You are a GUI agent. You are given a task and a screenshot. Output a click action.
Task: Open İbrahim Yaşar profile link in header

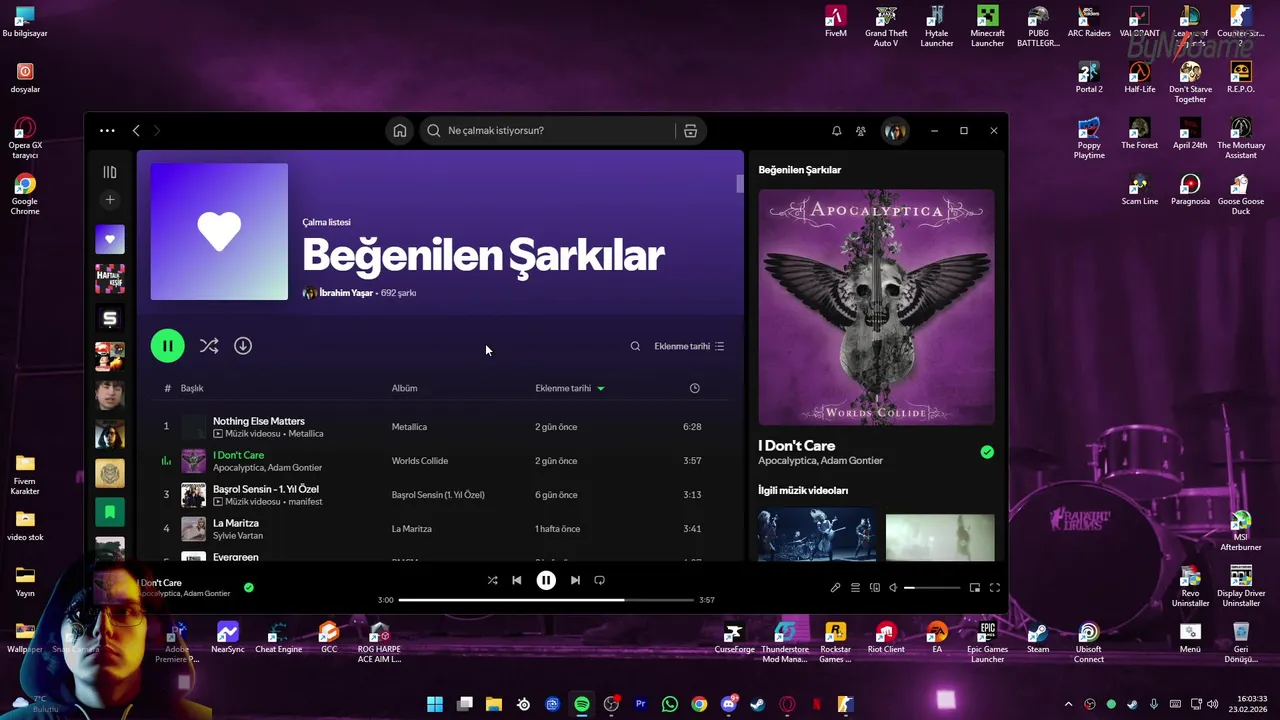pos(346,293)
